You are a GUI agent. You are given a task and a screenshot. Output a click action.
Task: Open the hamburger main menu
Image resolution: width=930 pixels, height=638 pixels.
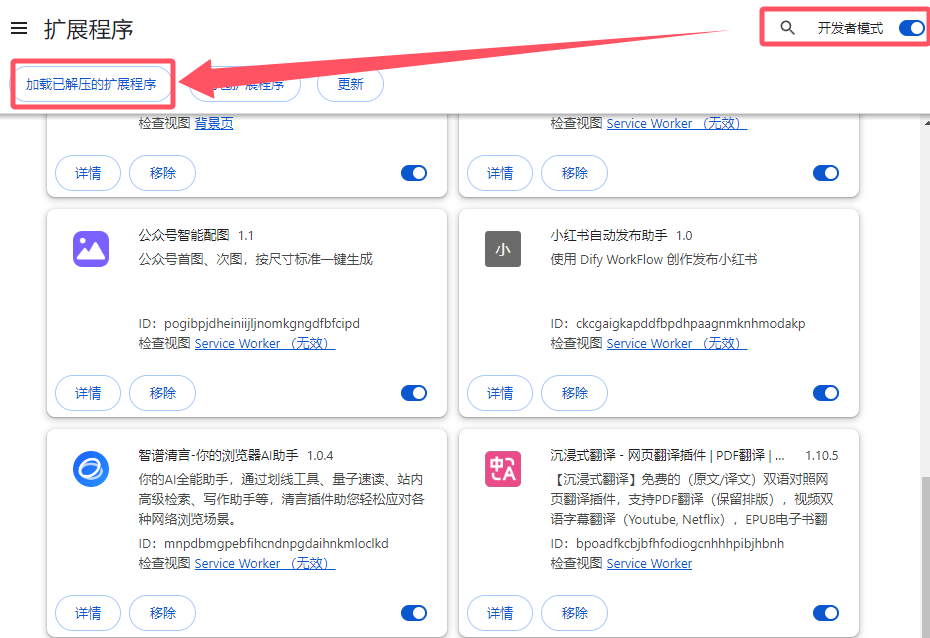(19, 28)
